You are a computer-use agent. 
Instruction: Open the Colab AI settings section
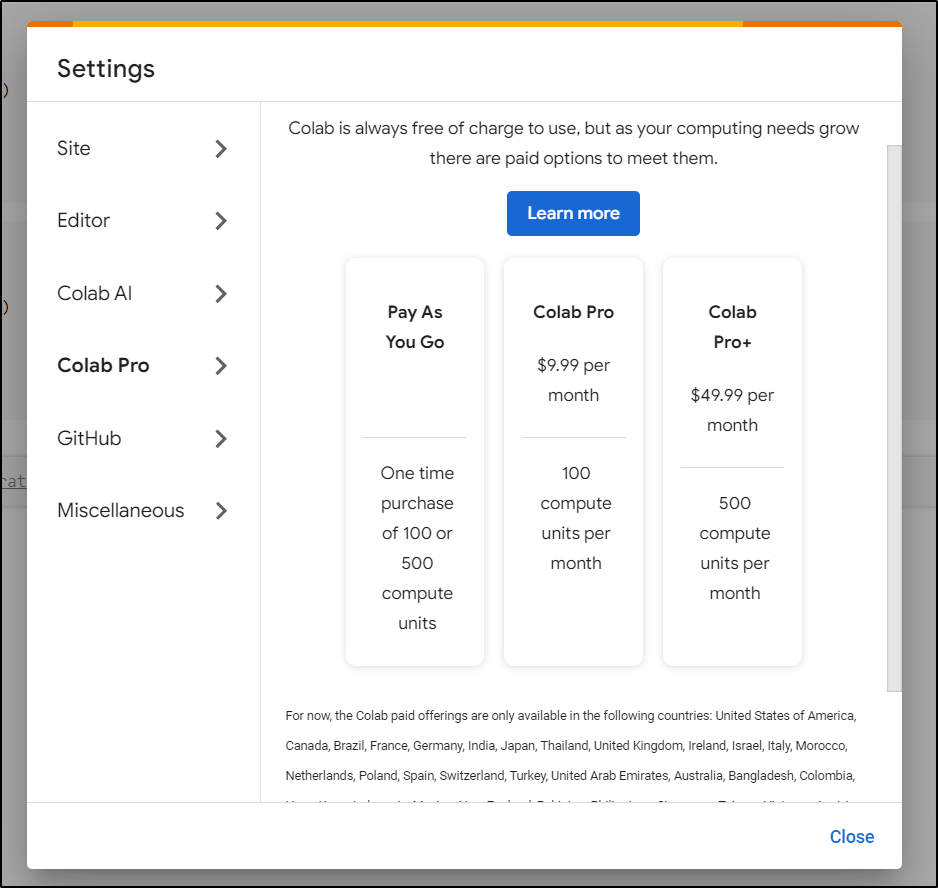tap(143, 293)
